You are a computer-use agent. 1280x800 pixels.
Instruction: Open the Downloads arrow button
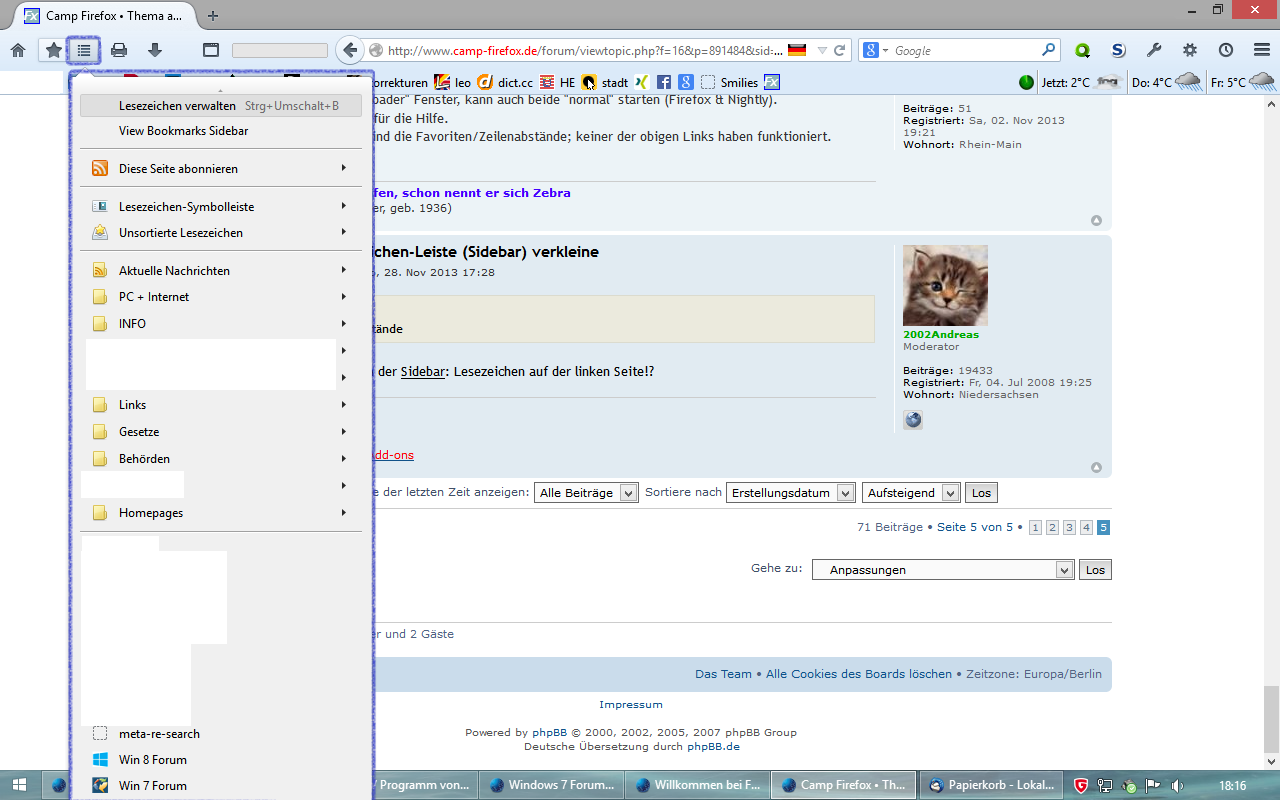click(x=155, y=50)
